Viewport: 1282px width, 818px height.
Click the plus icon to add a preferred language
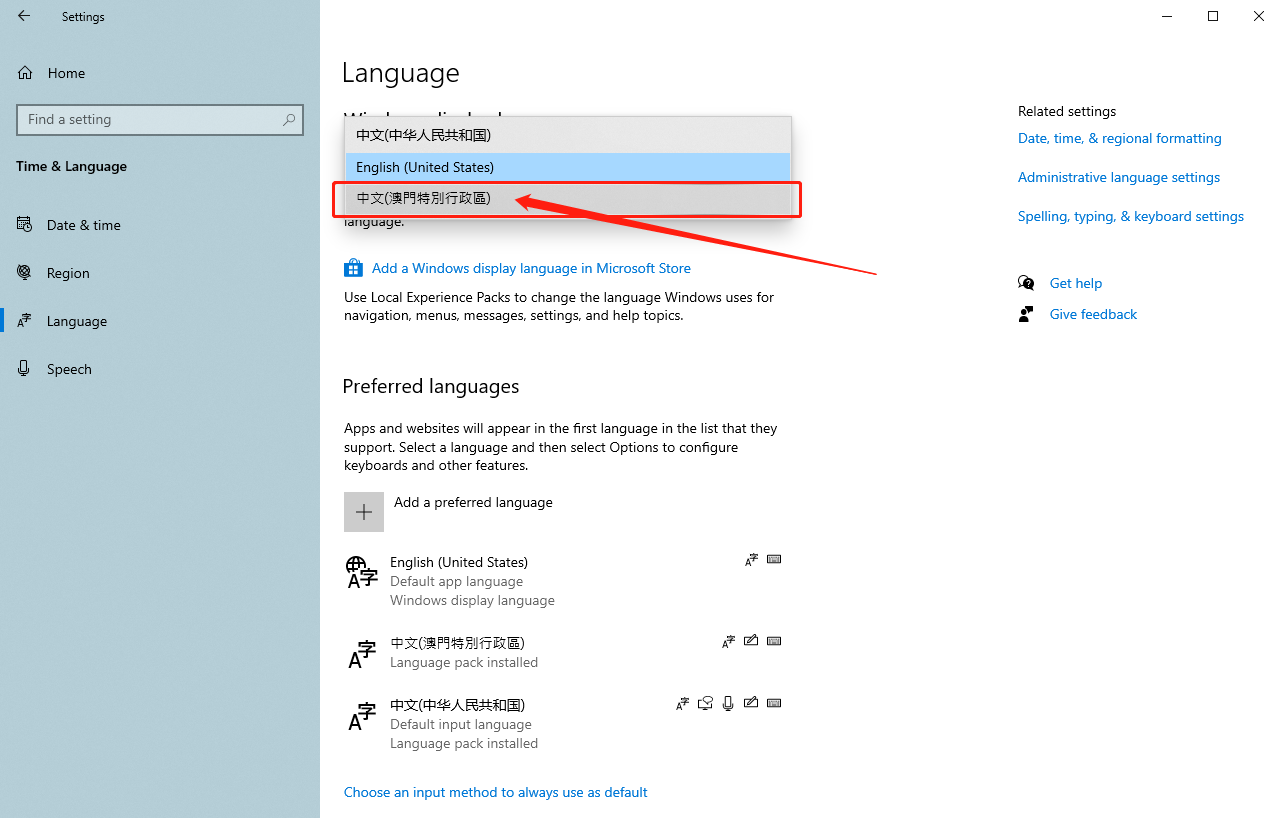pyautogui.click(x=364, y=512)
